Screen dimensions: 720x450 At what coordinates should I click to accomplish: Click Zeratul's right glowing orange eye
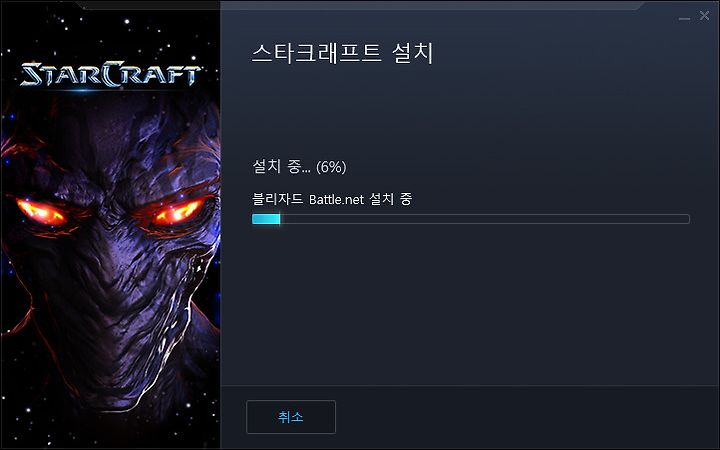coord(178,212)
